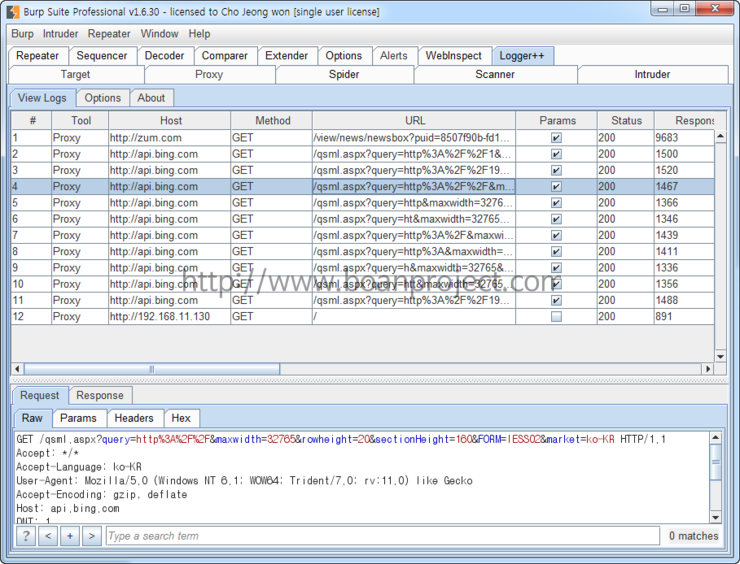Sort by the Method column header

tap(273, 121)
